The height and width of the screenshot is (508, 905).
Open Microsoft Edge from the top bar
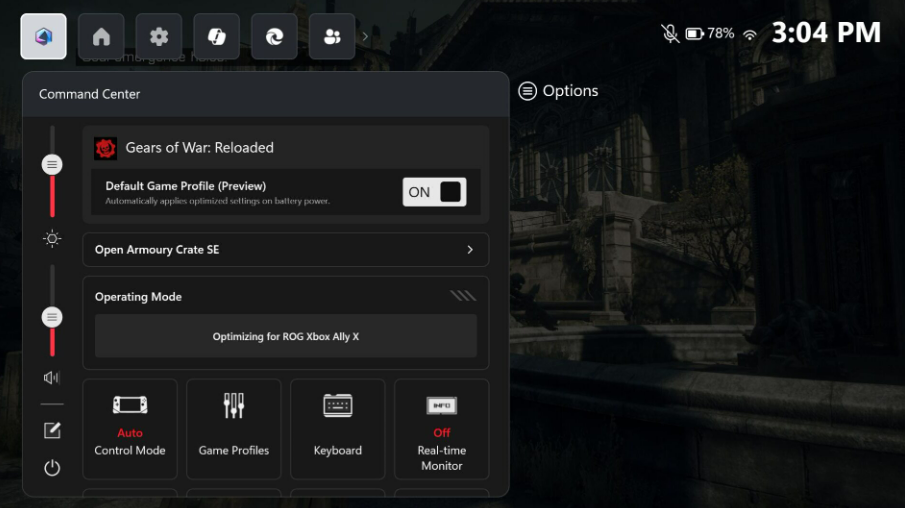[274, 37]
